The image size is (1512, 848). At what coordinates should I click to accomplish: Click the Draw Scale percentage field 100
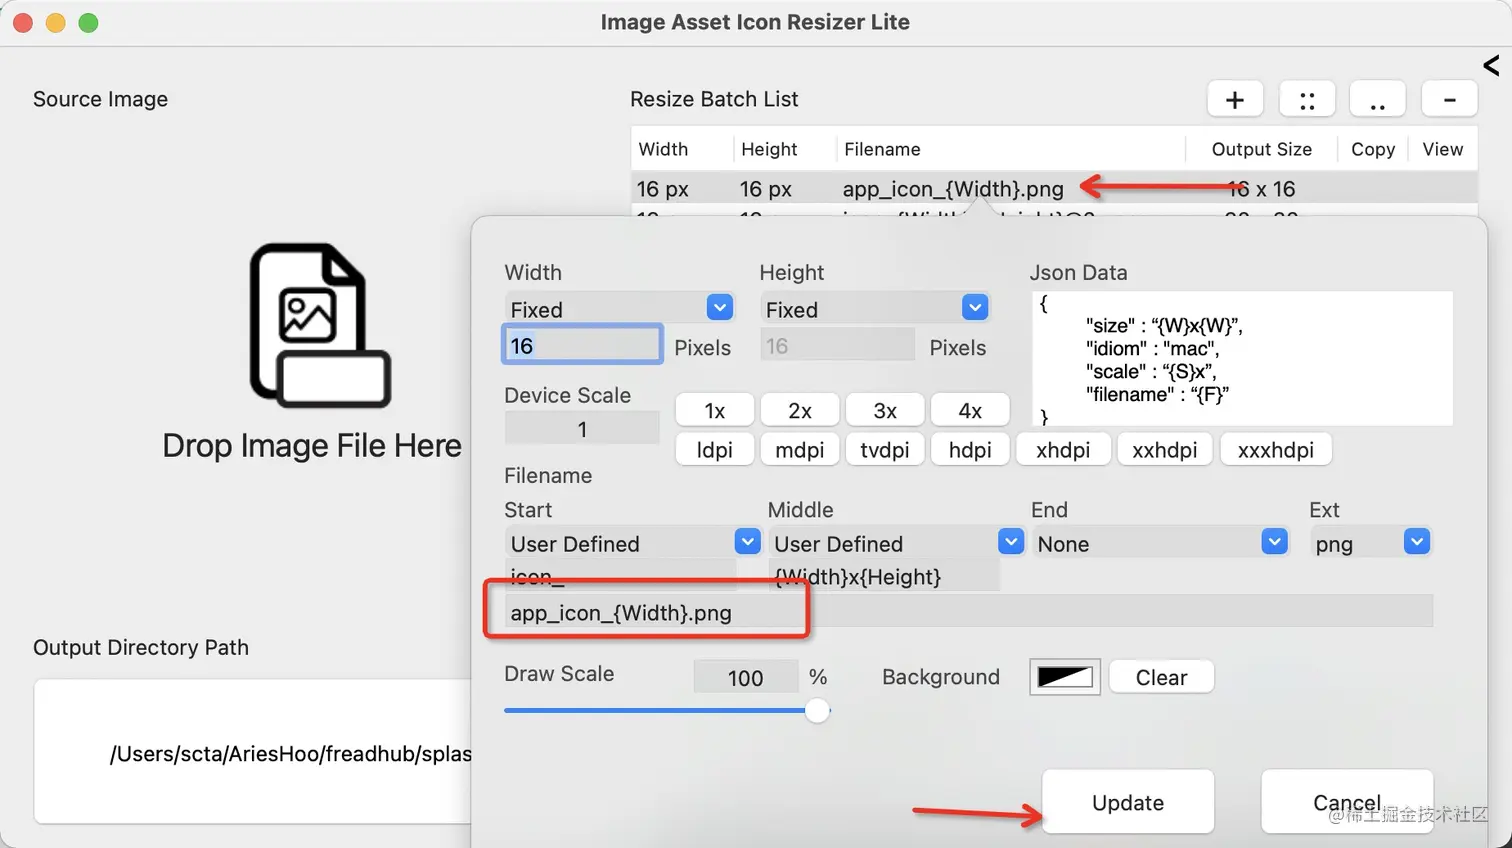(x=745, y=677)
